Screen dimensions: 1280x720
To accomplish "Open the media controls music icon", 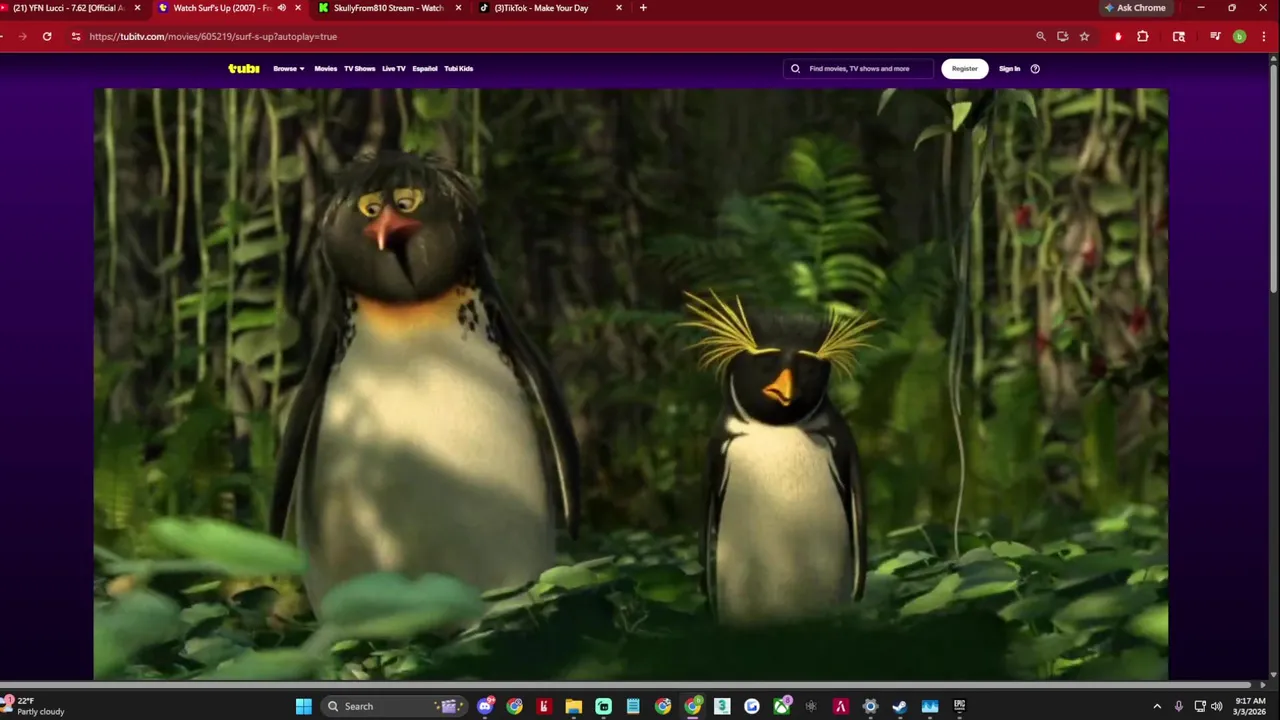I will (1215, 36).
